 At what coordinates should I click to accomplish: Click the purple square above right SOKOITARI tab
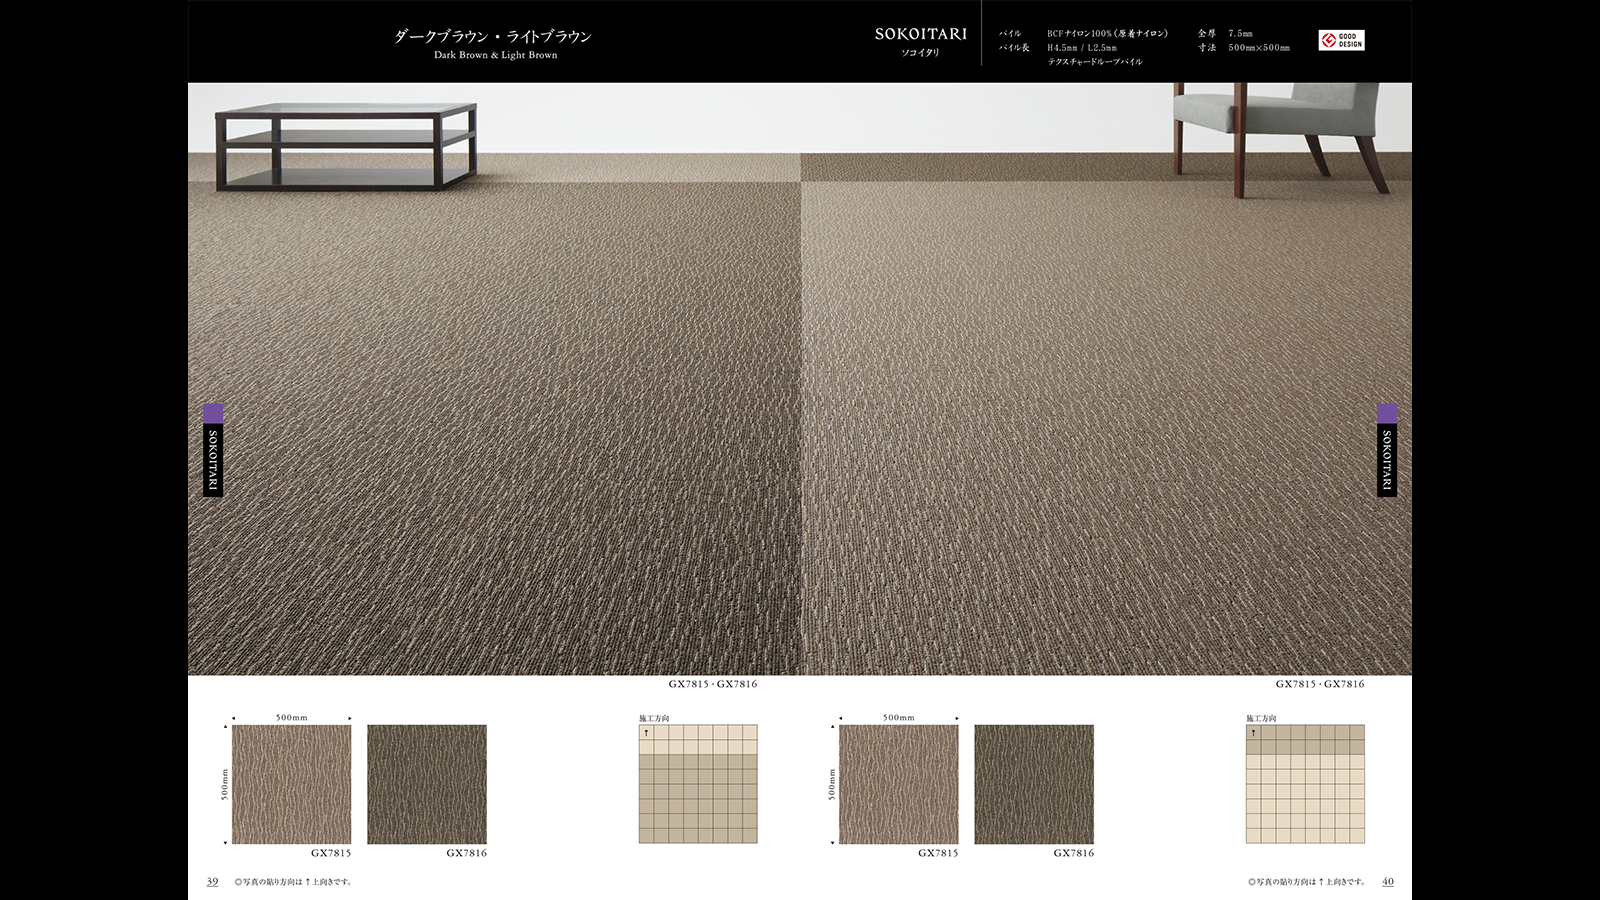pos(1387,414)
